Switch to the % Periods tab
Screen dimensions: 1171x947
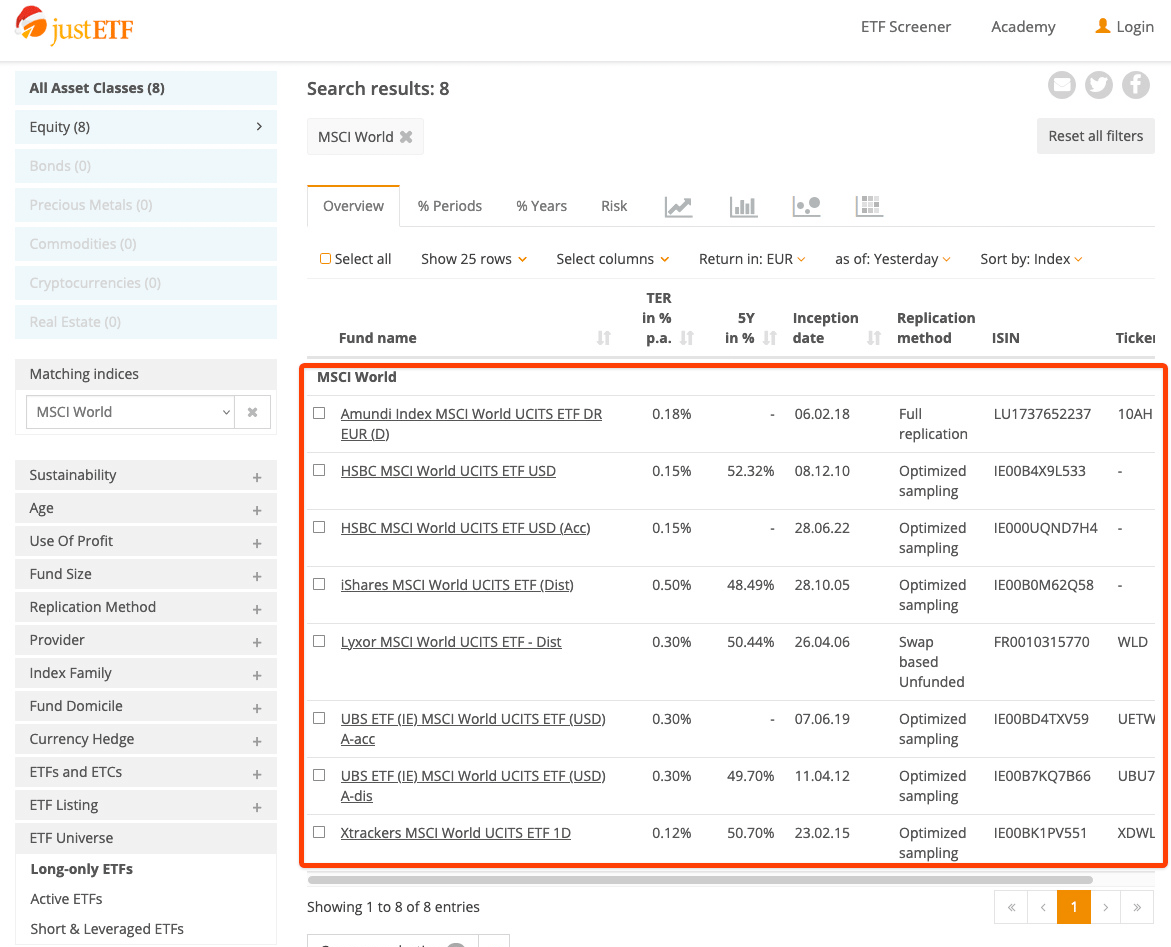[449, 206]
